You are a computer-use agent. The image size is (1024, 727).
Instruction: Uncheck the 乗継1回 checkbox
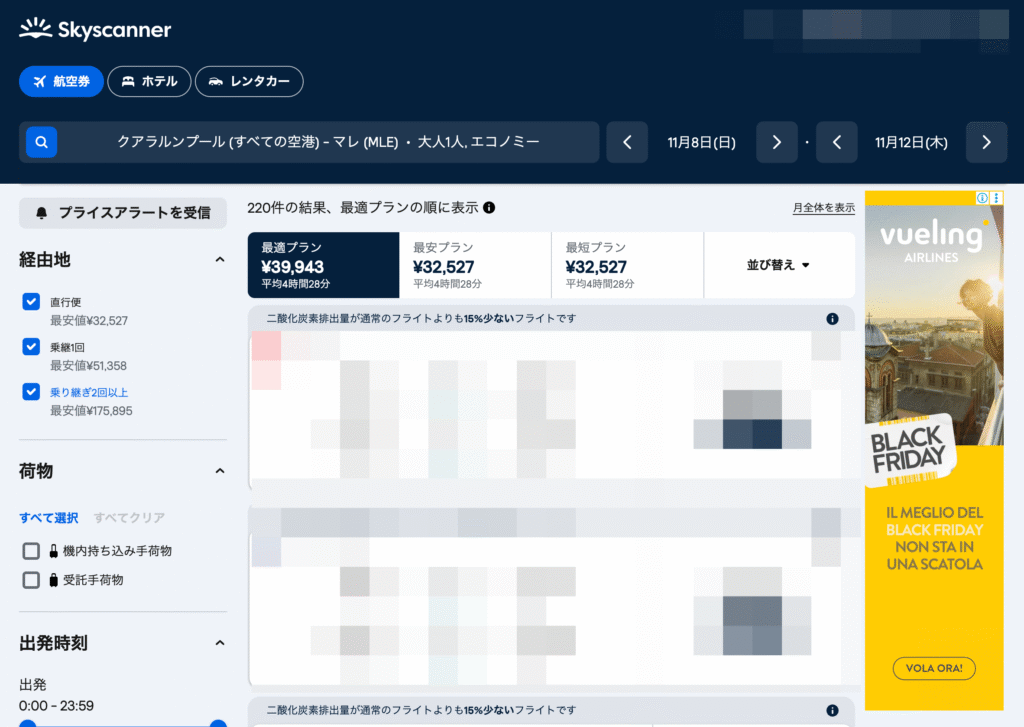[31, 347]
